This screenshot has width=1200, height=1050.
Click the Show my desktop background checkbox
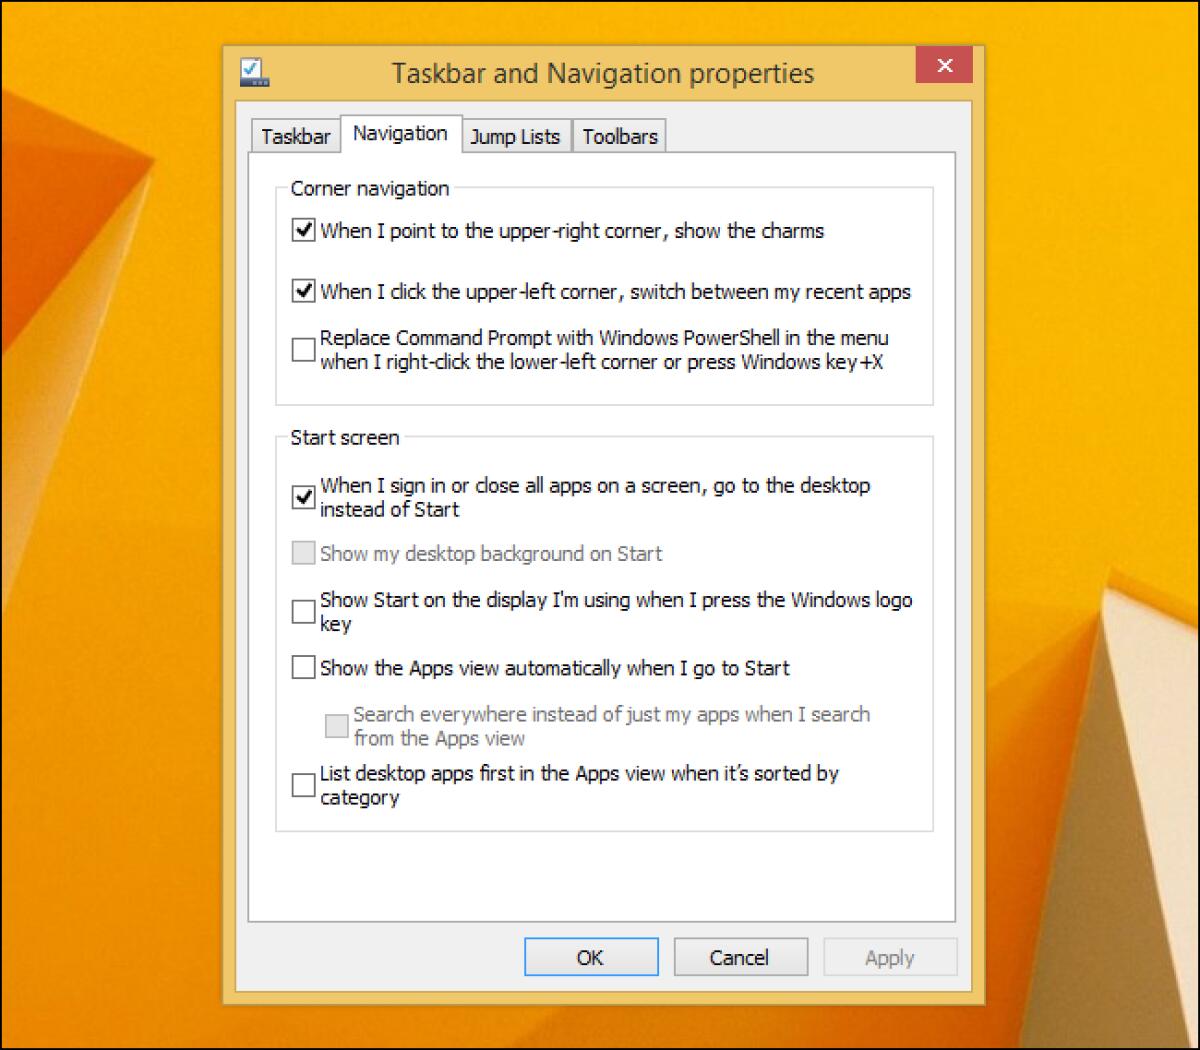(x=303, y=553)
